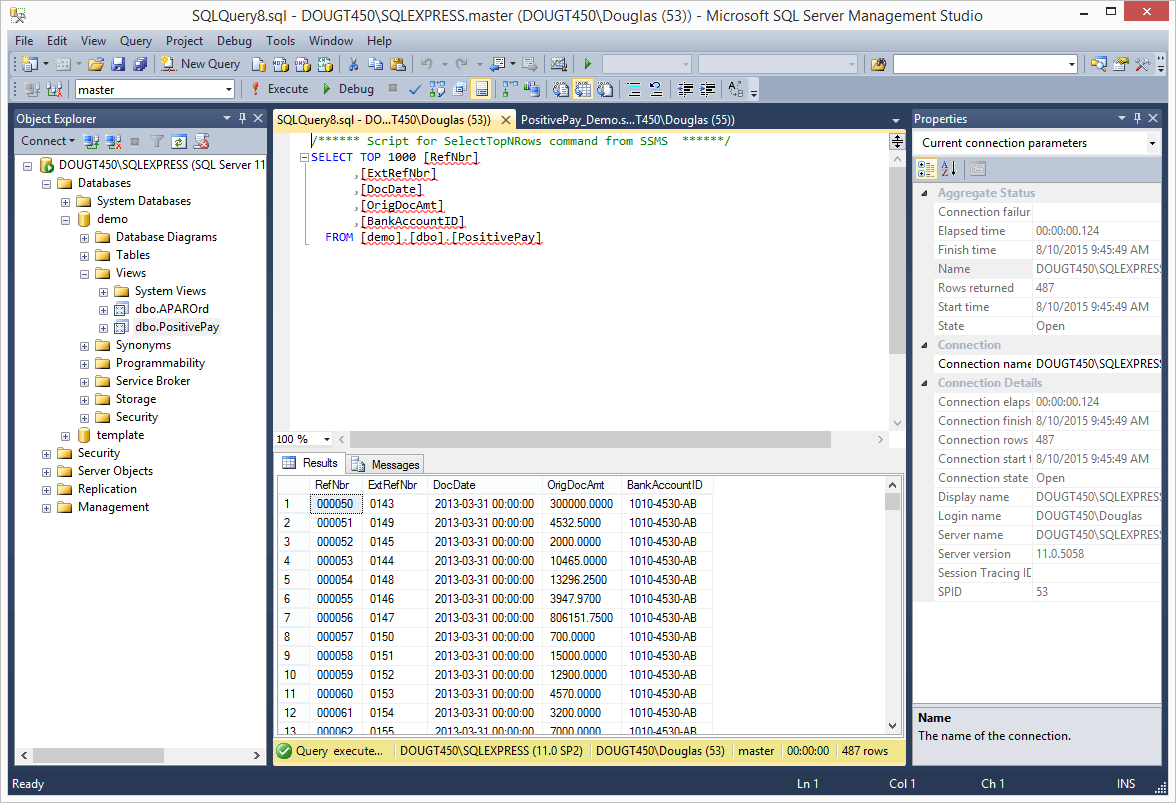Click the Open File folder icon
This screenshot has height=803, width=1176.
pos(96,64)
